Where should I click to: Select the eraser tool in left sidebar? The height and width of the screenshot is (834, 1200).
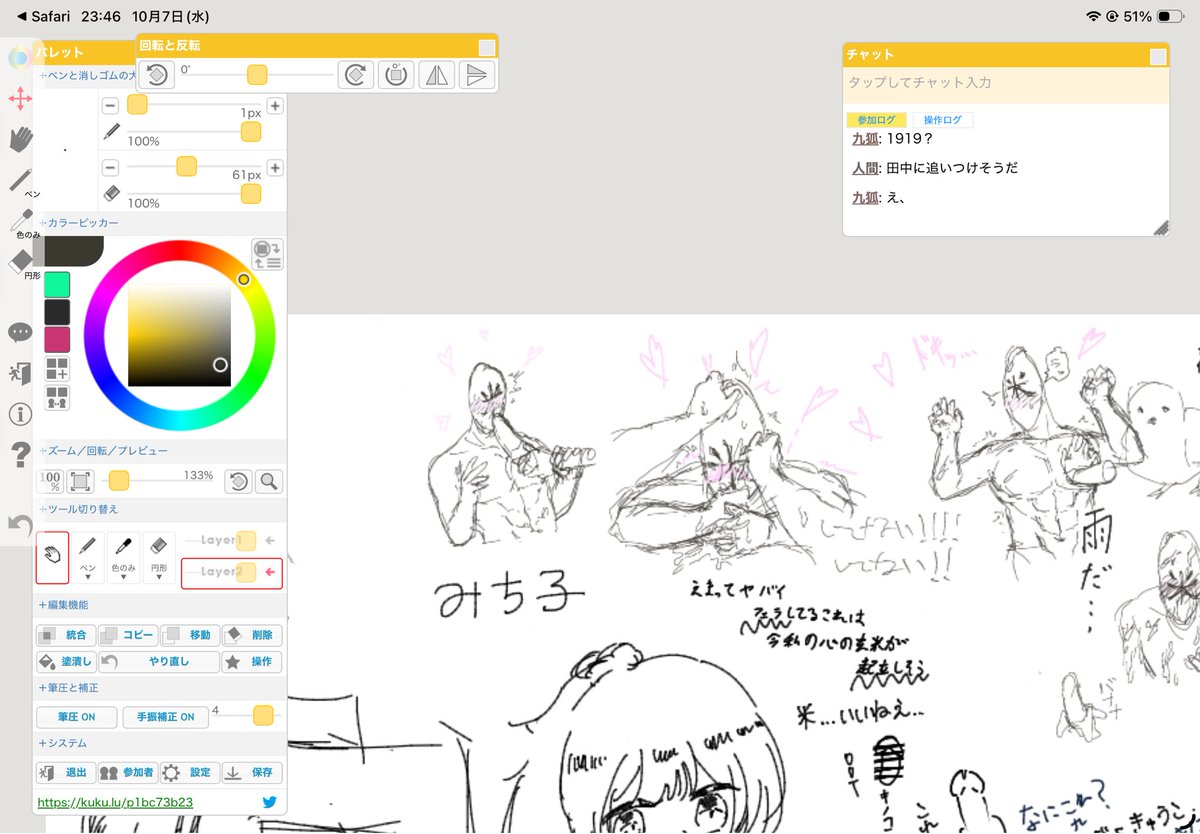pos(20,261)
